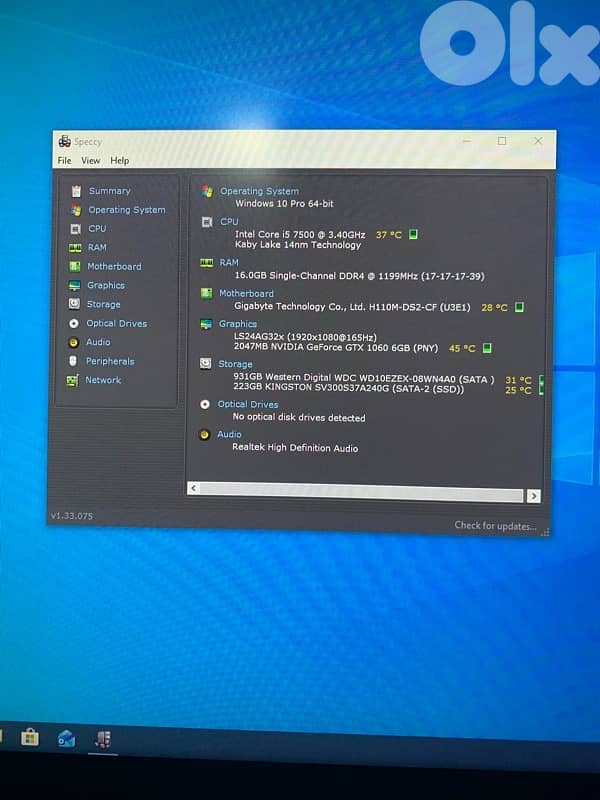This screenshot has height=800, width=600.
Task: Click the Audio speaker sidebar icon
Action: 73,342
